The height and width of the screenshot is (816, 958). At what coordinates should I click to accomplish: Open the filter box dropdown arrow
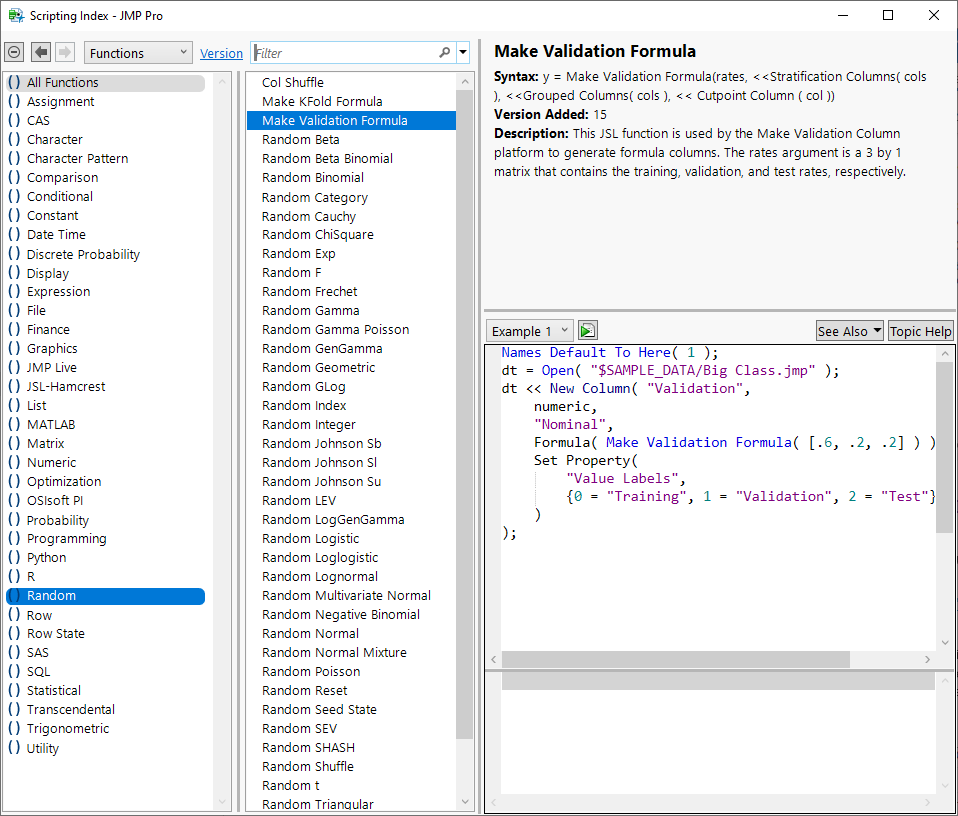(x=461, y=52)
